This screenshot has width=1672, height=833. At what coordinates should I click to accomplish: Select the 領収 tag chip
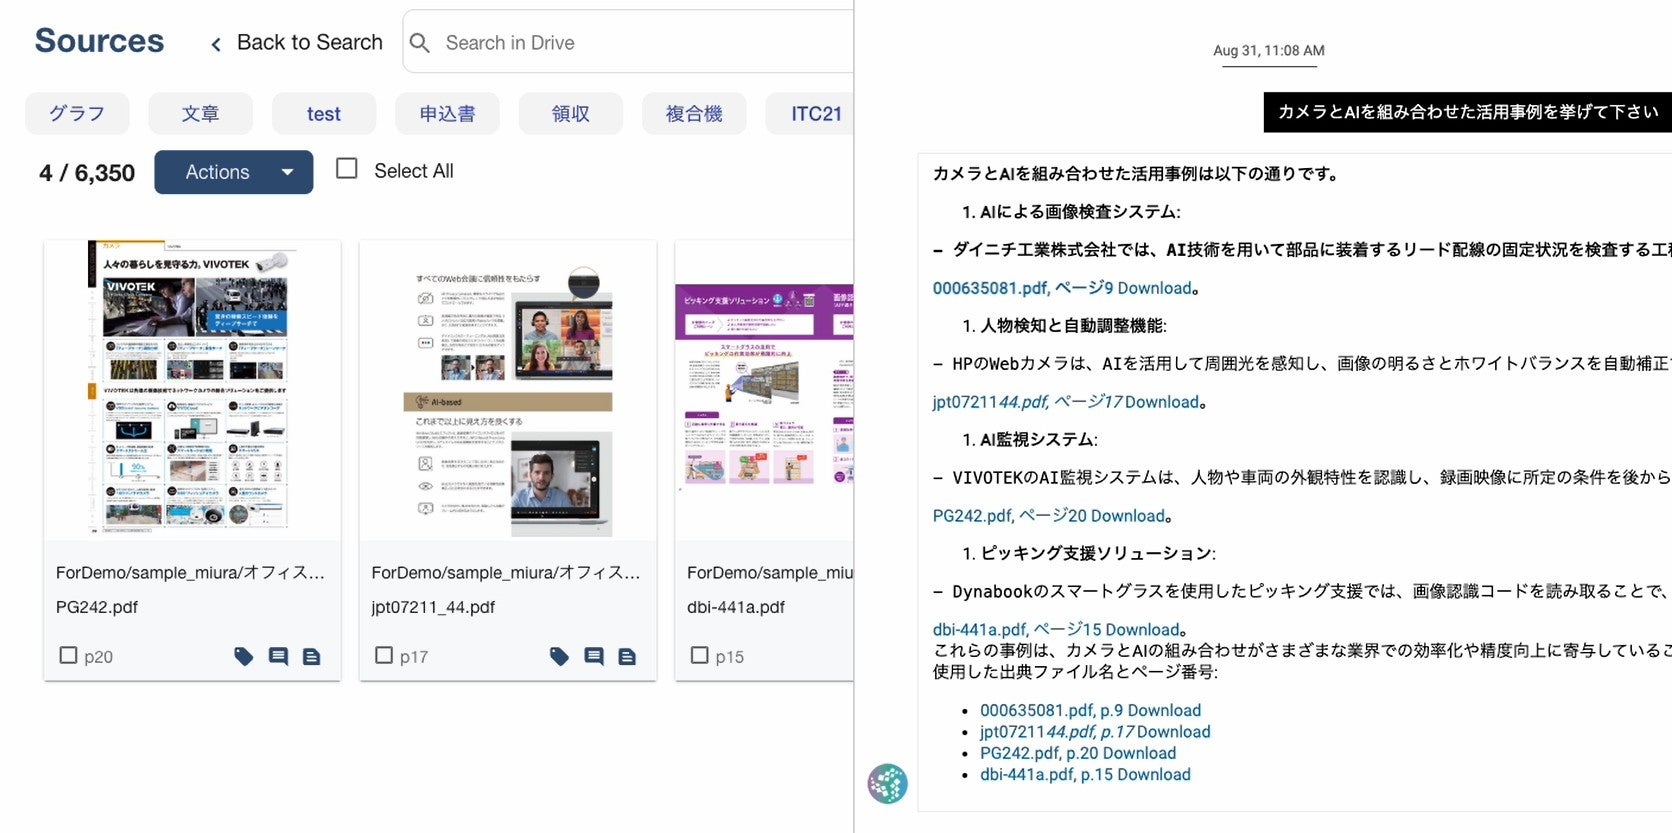(571, 114)
